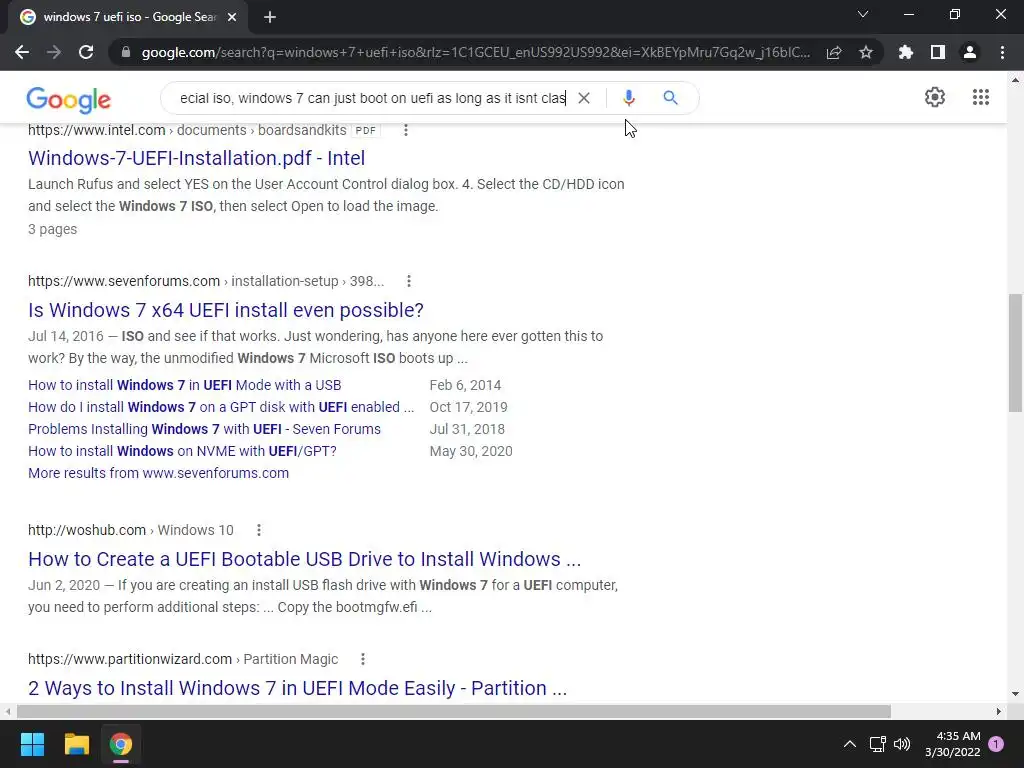The width and height of the screenshot is (1024, 768).
Task: Open Chrome three-dot menu
Action: [1002, 52]
